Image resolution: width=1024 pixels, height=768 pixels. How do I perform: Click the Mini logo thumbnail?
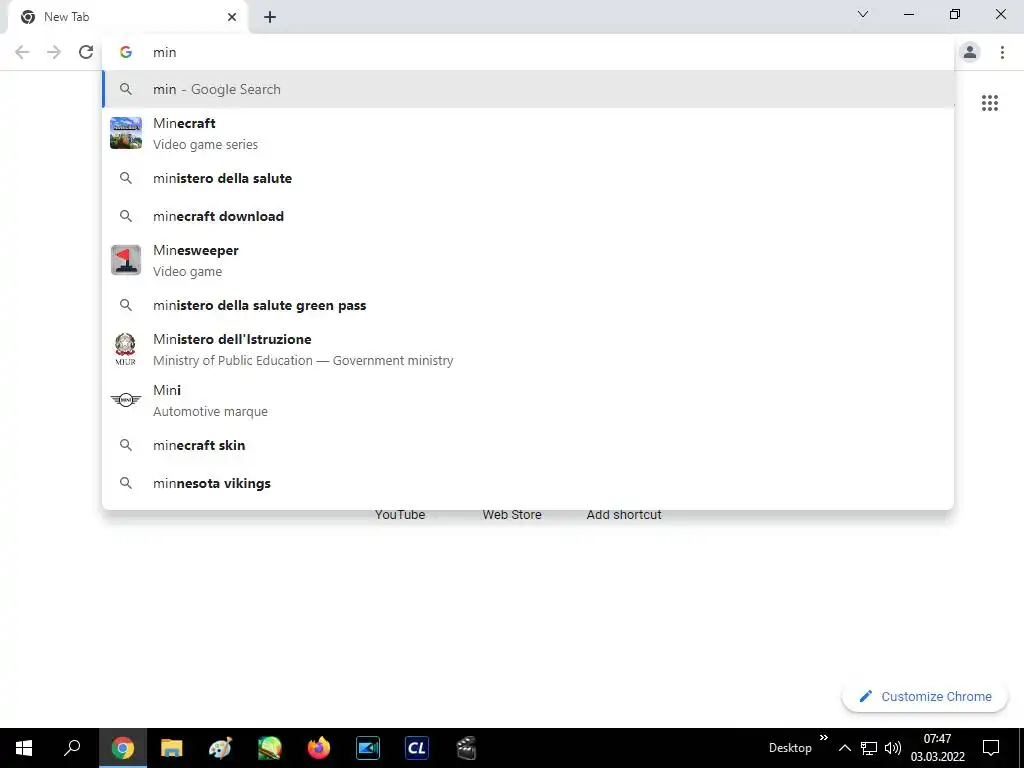tap(125, 400)
